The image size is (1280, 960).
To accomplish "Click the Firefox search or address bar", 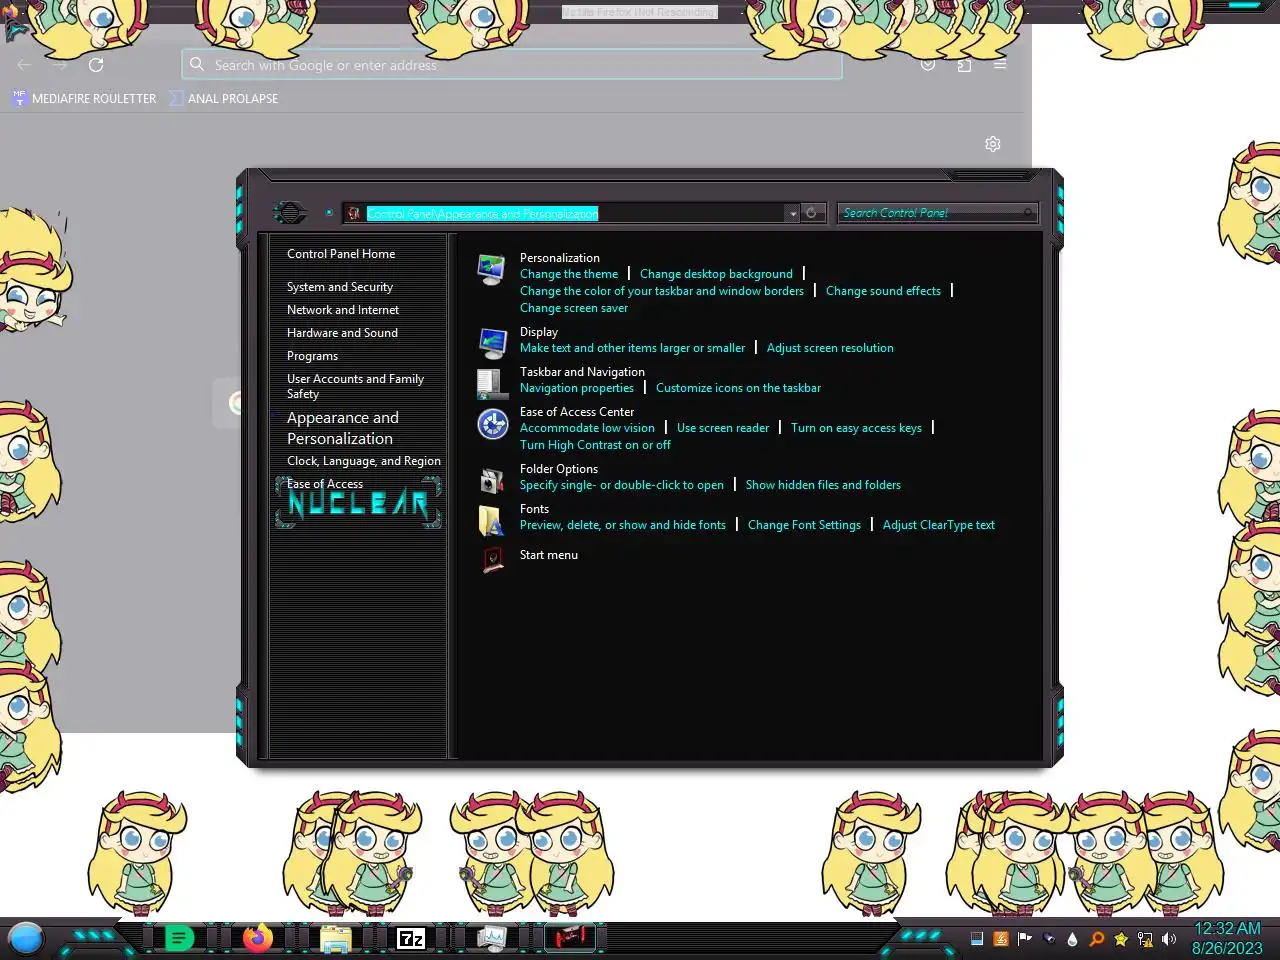I will point(512,65).
